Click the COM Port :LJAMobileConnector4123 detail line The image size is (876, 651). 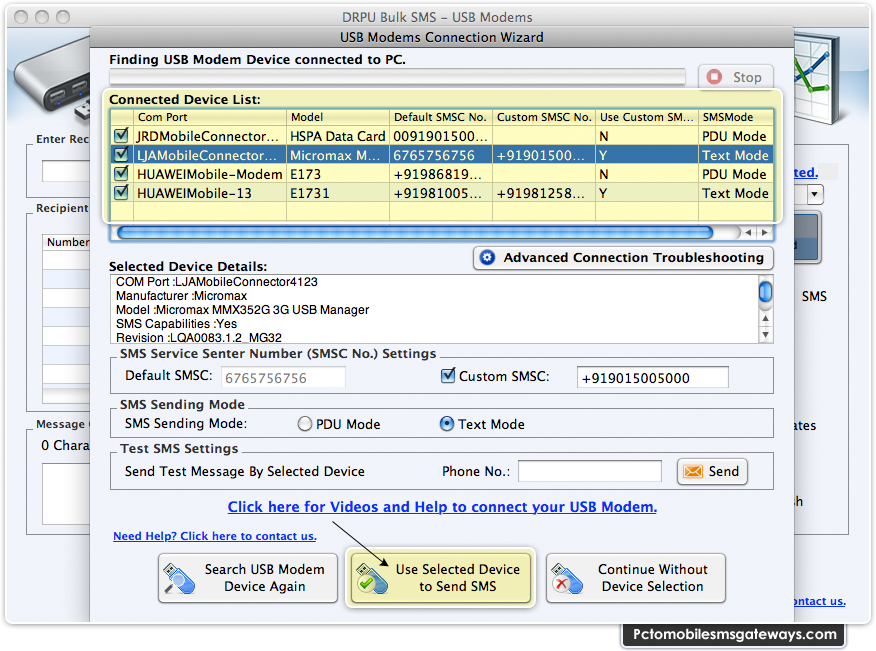click(217, 282)
